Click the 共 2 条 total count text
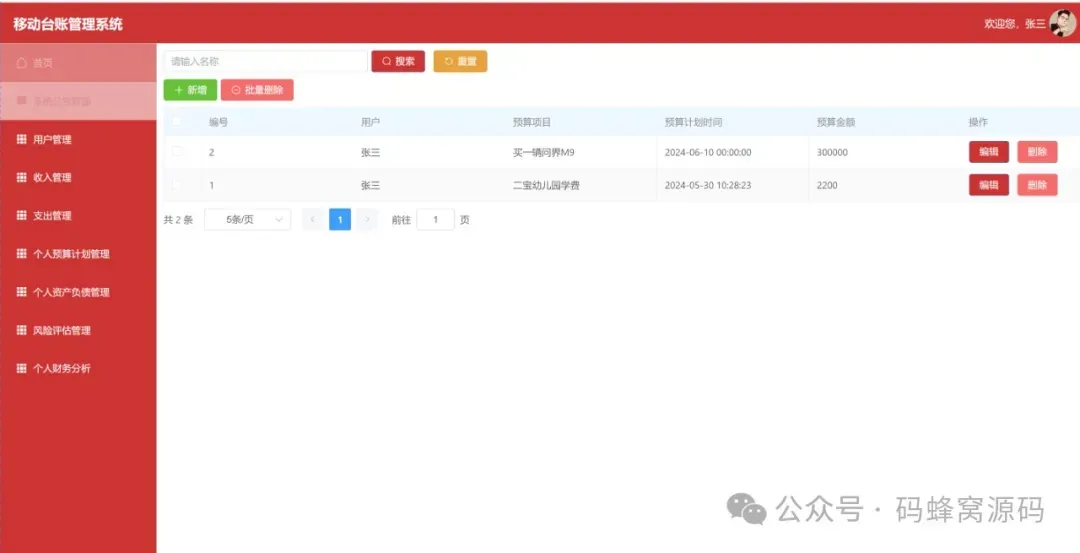Image resolution: width=1080 pixels, height=553 pixels. [x=178, y=220]
